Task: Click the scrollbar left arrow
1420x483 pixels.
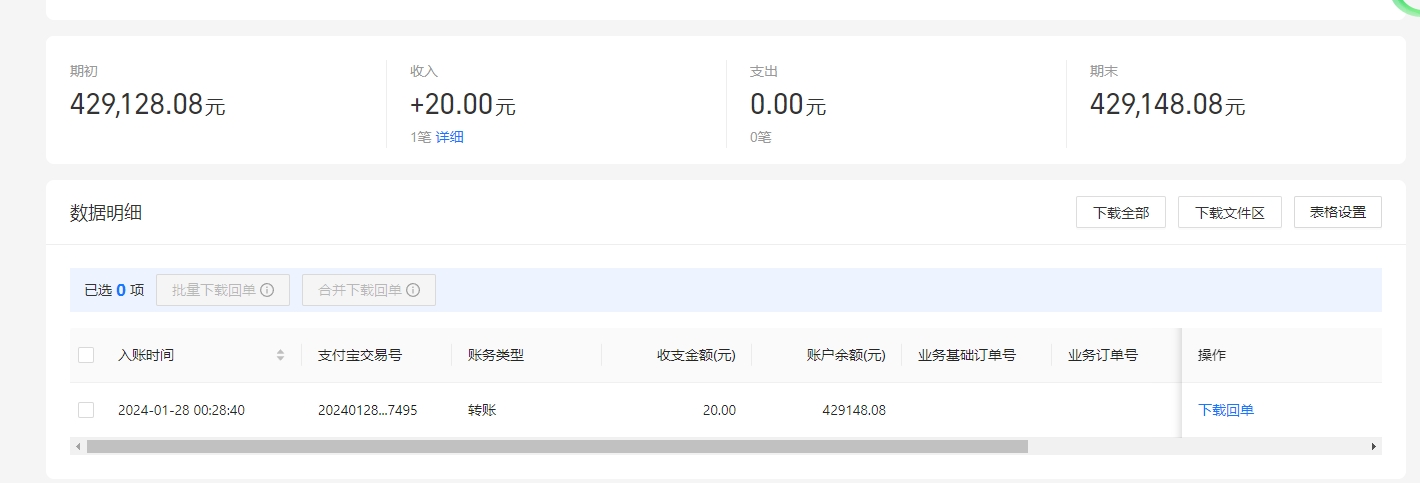Action: pyautogui.click(x=76, y=446)
